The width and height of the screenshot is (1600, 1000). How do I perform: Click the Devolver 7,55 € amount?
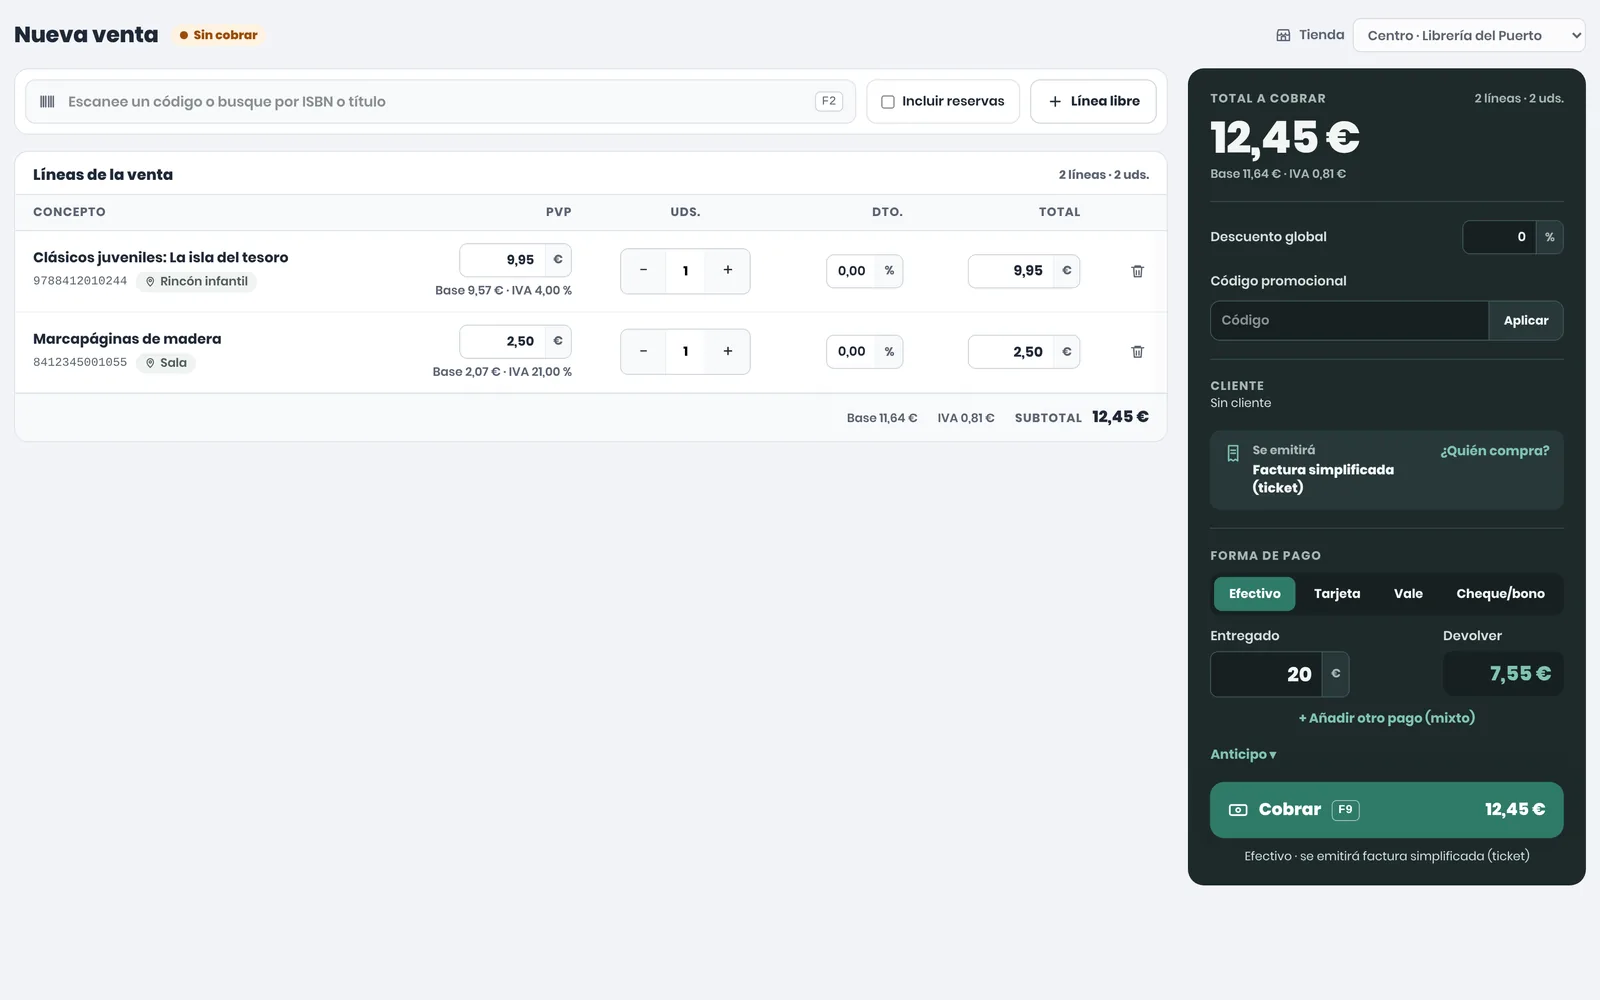pos(1503,675)
